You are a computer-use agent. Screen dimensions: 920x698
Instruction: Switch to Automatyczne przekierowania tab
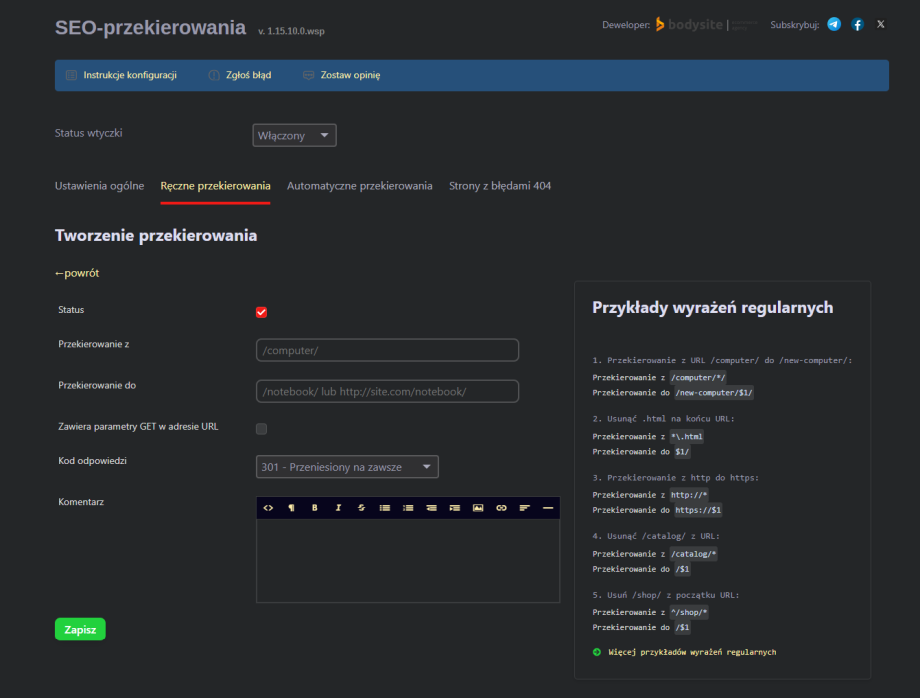(359, 186)
